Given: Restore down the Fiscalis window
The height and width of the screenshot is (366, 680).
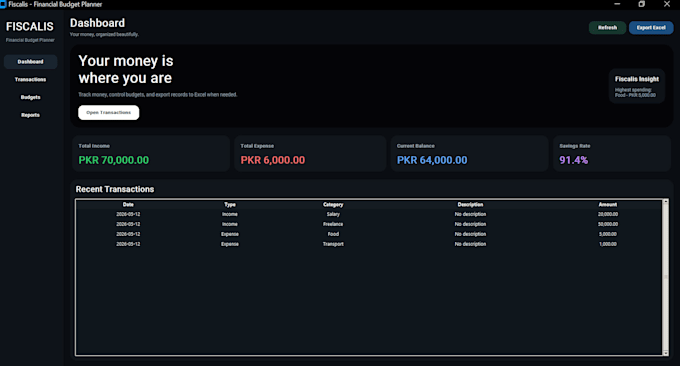Looking at the screenshot, I should pos(642,4).
